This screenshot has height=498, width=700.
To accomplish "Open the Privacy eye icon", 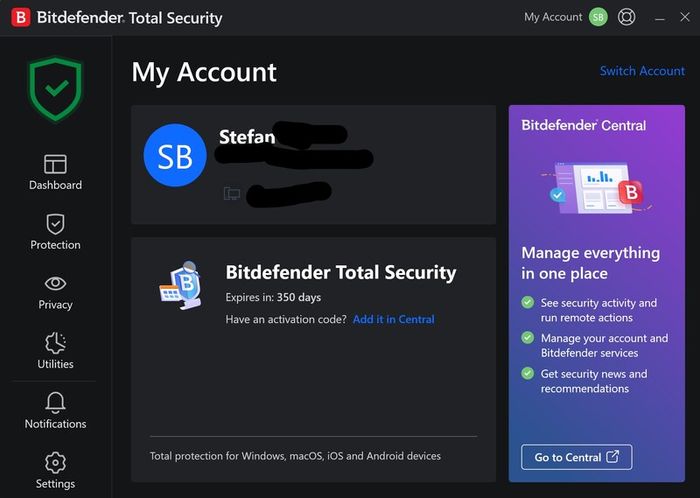I will 55,283.
